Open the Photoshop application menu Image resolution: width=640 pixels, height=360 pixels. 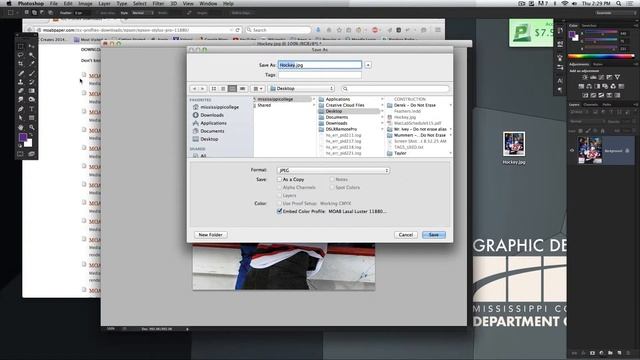pyautogui.click(x=31, y=3)
